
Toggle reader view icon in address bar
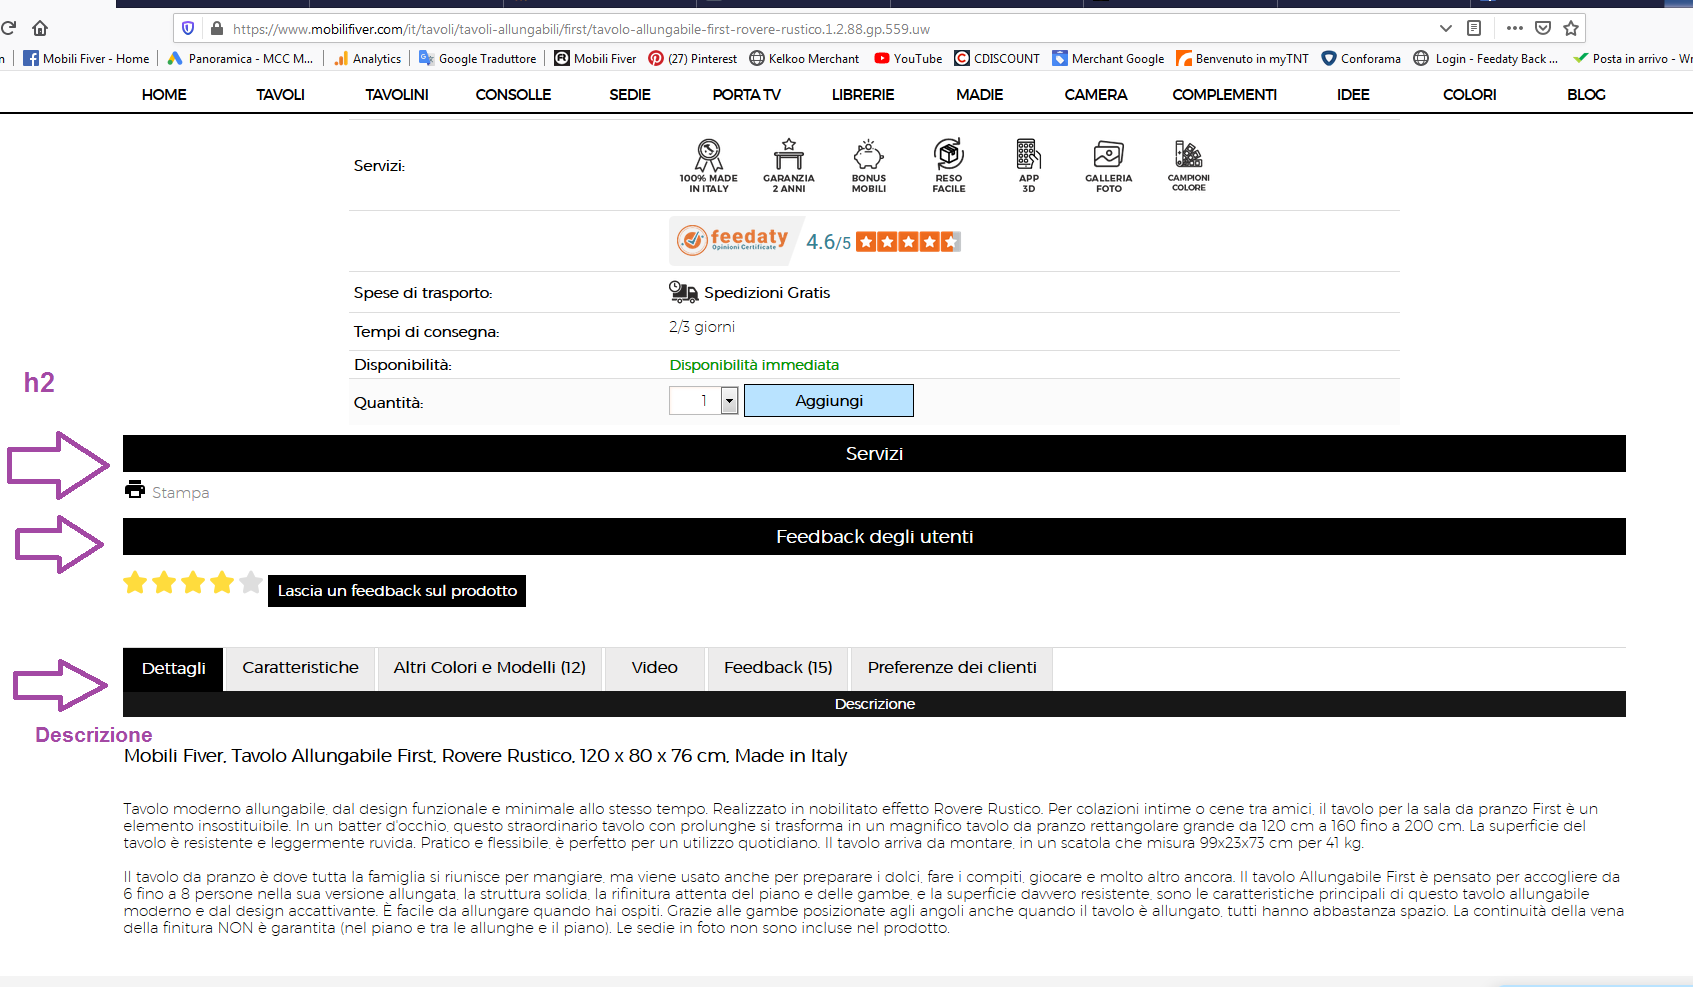(1474, 28)
